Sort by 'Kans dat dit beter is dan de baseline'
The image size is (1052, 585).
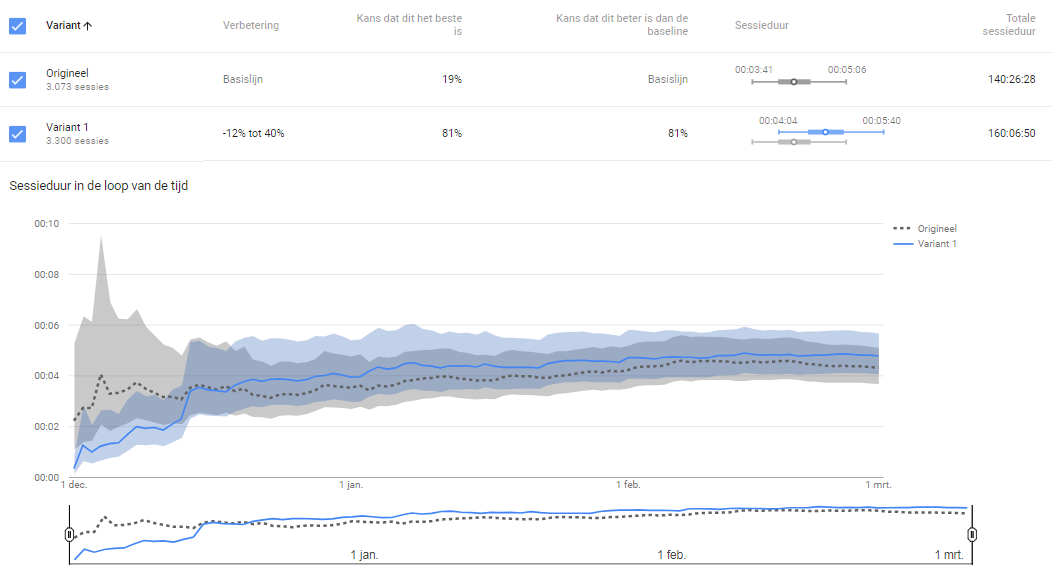click(622, 25)
